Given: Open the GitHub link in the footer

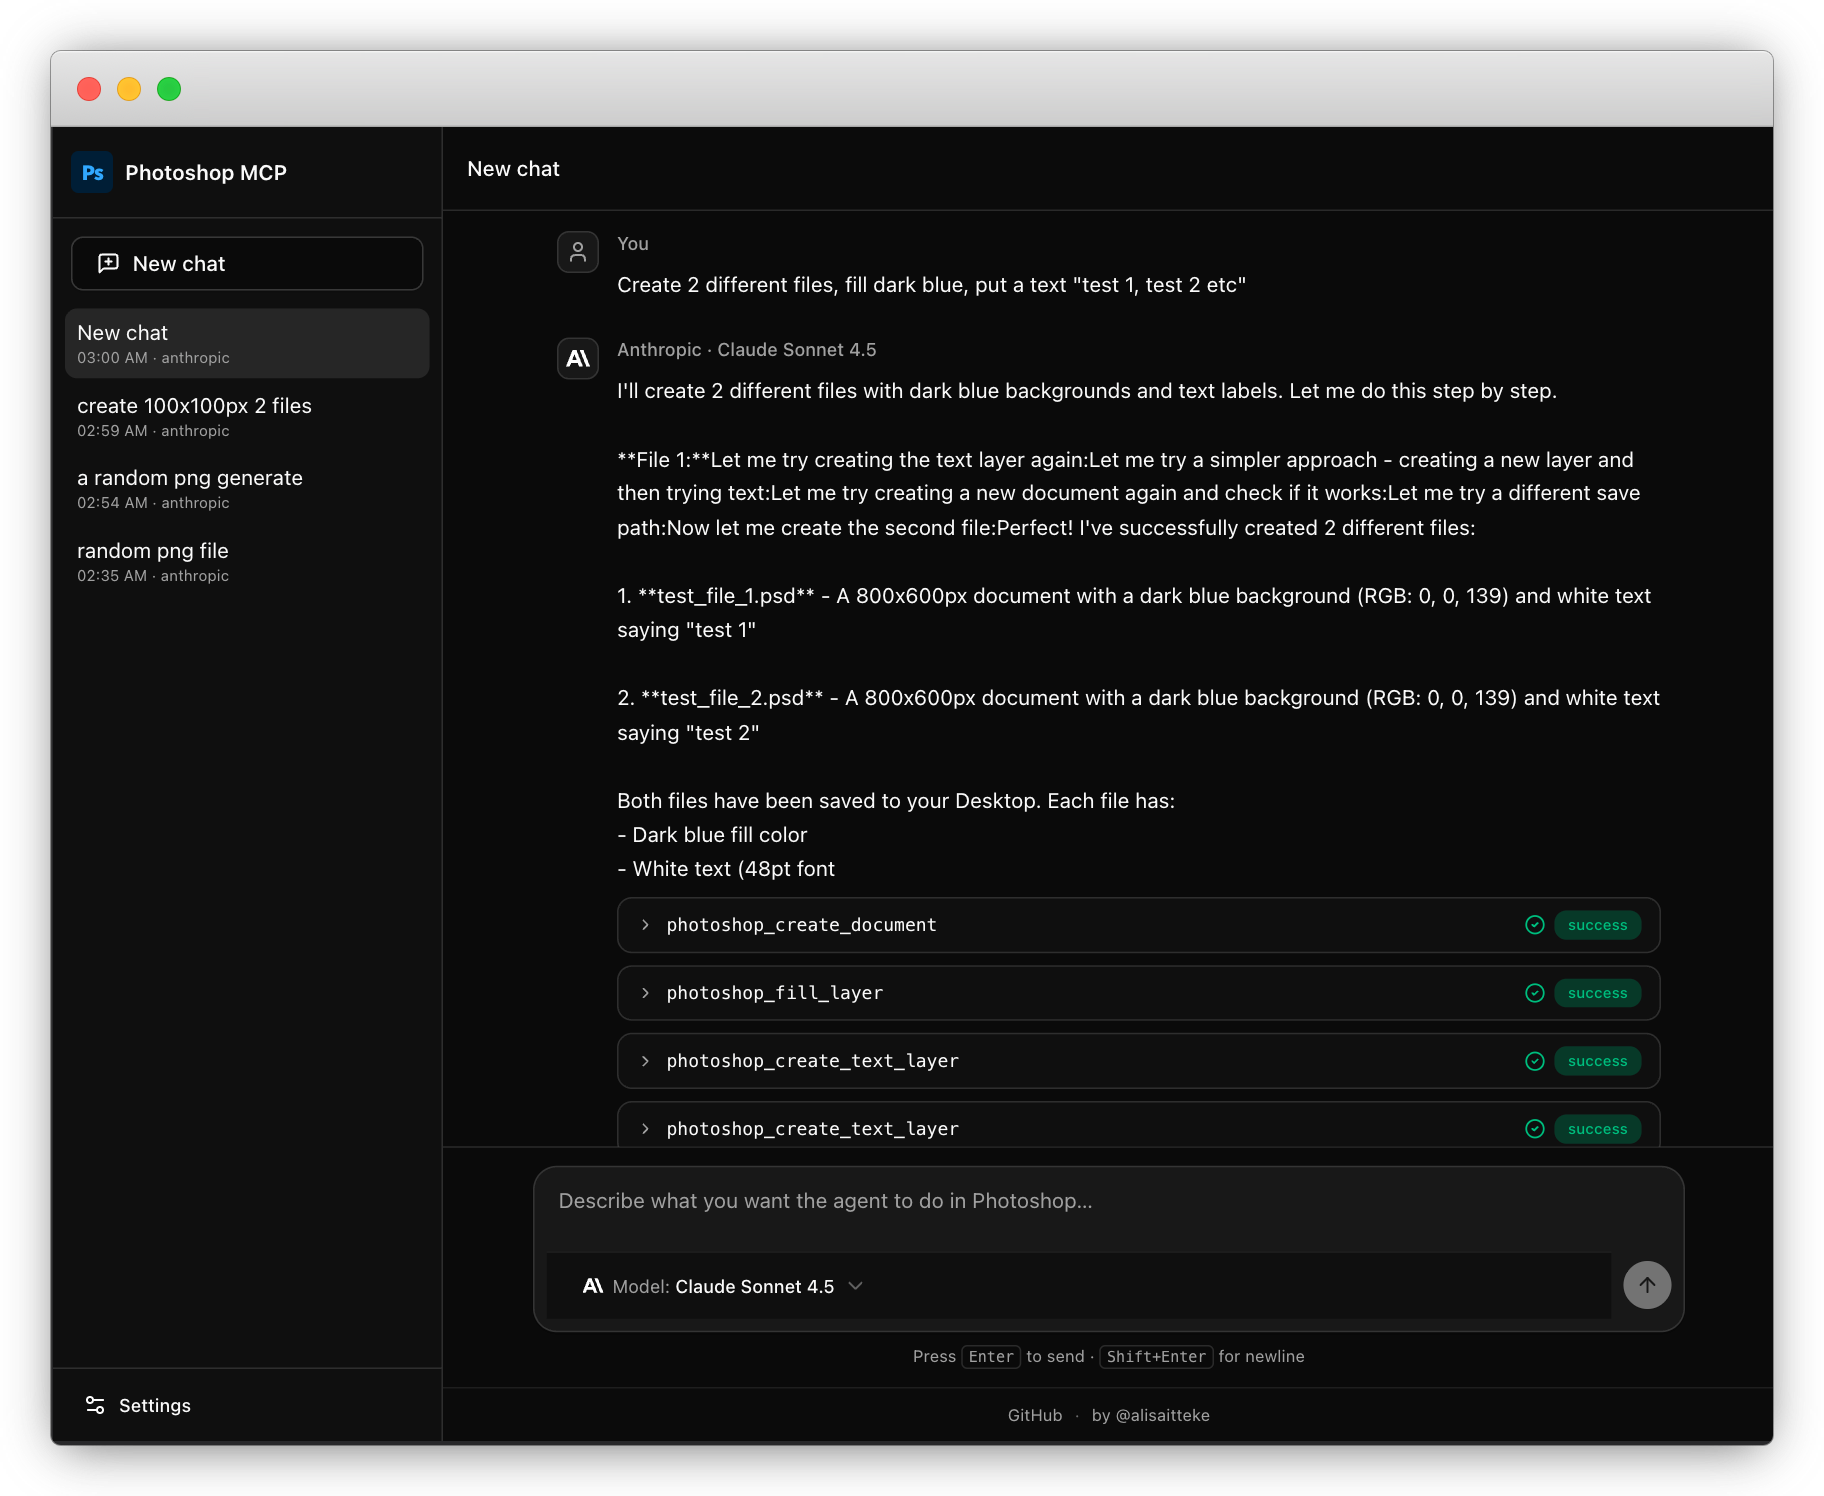Looking at the screenshot, I should (x=1035, y=1415).
